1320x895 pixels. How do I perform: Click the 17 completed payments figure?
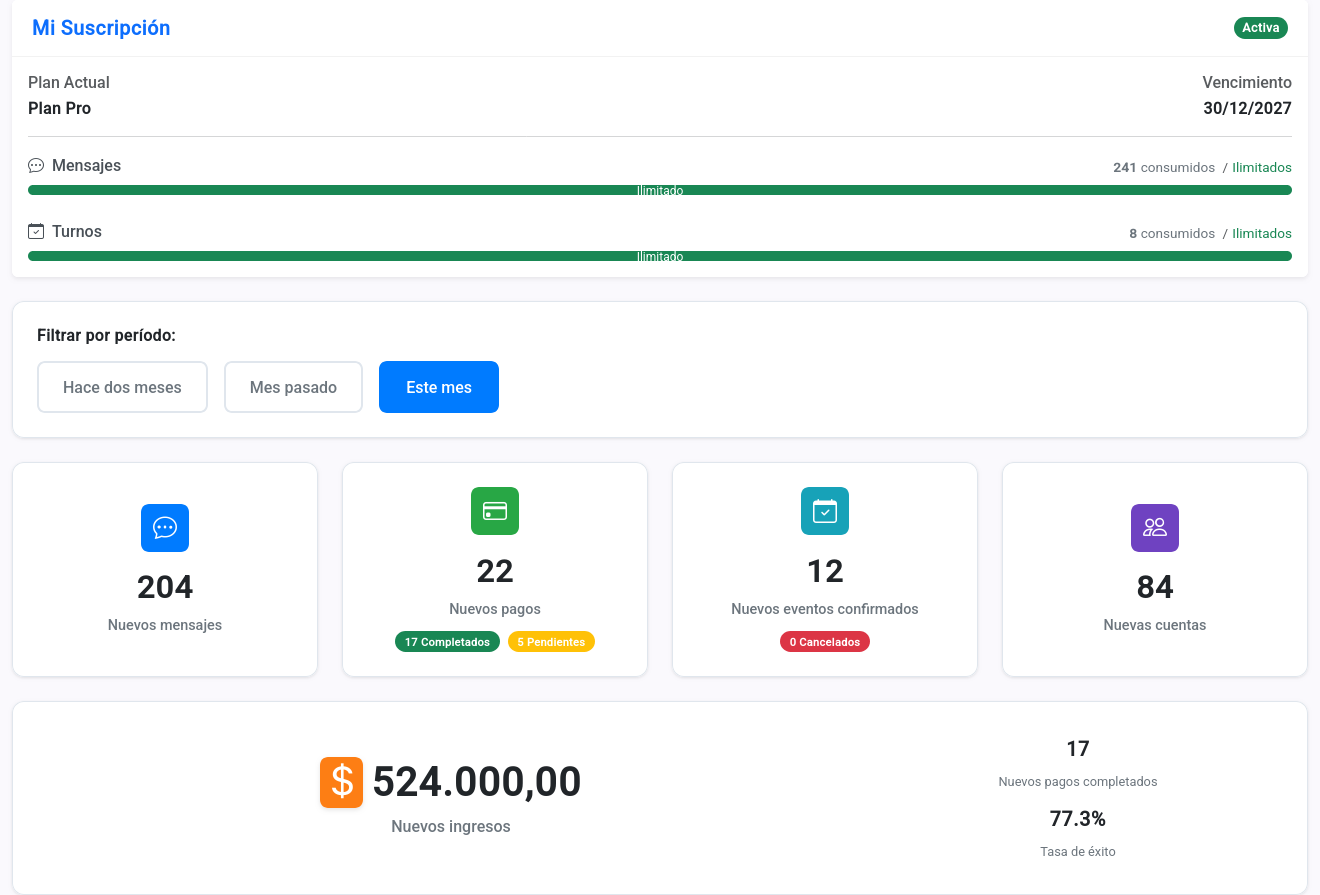[x=1078, y=749]
